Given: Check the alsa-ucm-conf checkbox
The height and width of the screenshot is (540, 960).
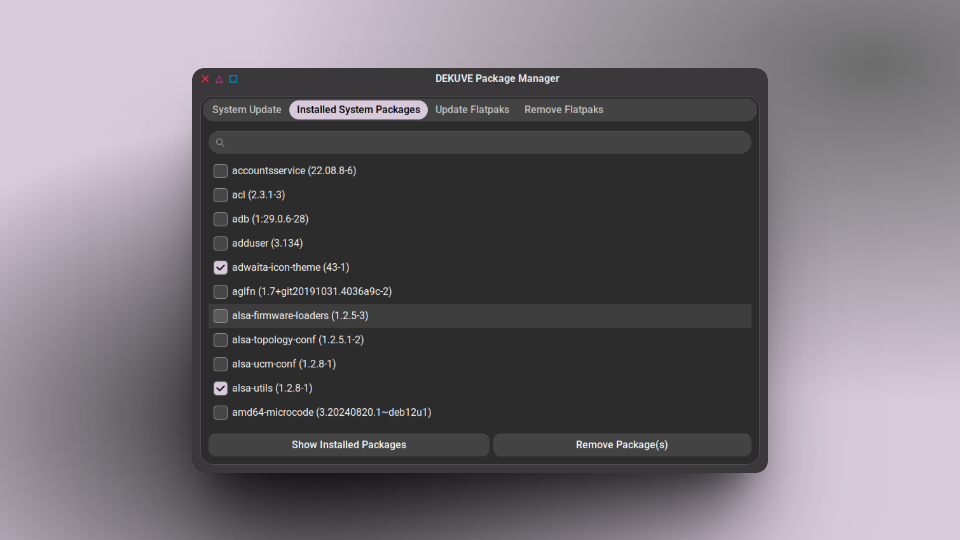Looking at the screenshot, I should [220, 364].
